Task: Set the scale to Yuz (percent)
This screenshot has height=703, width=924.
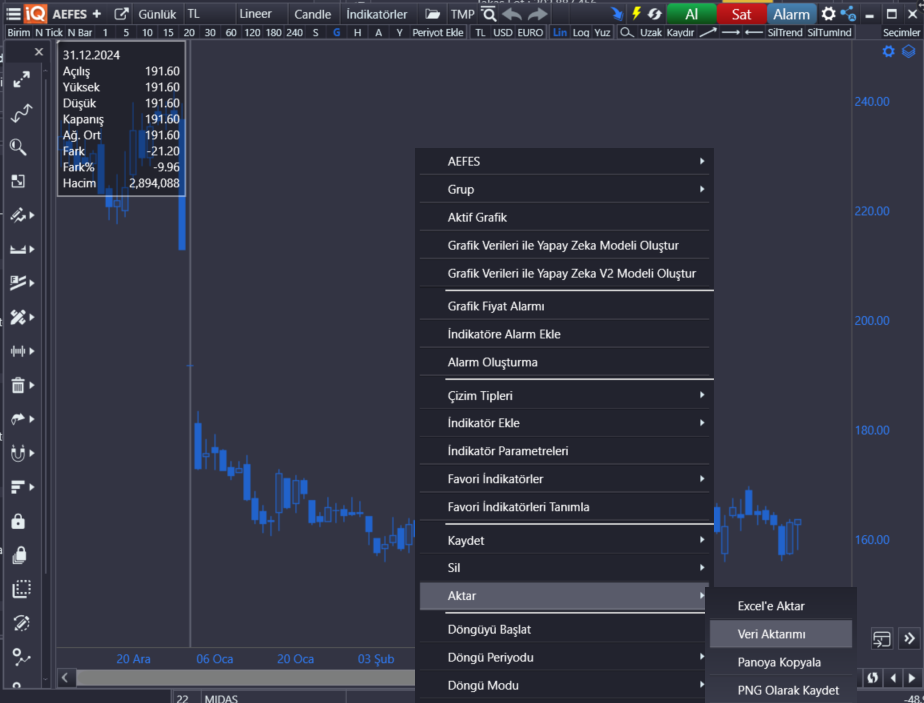Action: (x=602, y=32)
